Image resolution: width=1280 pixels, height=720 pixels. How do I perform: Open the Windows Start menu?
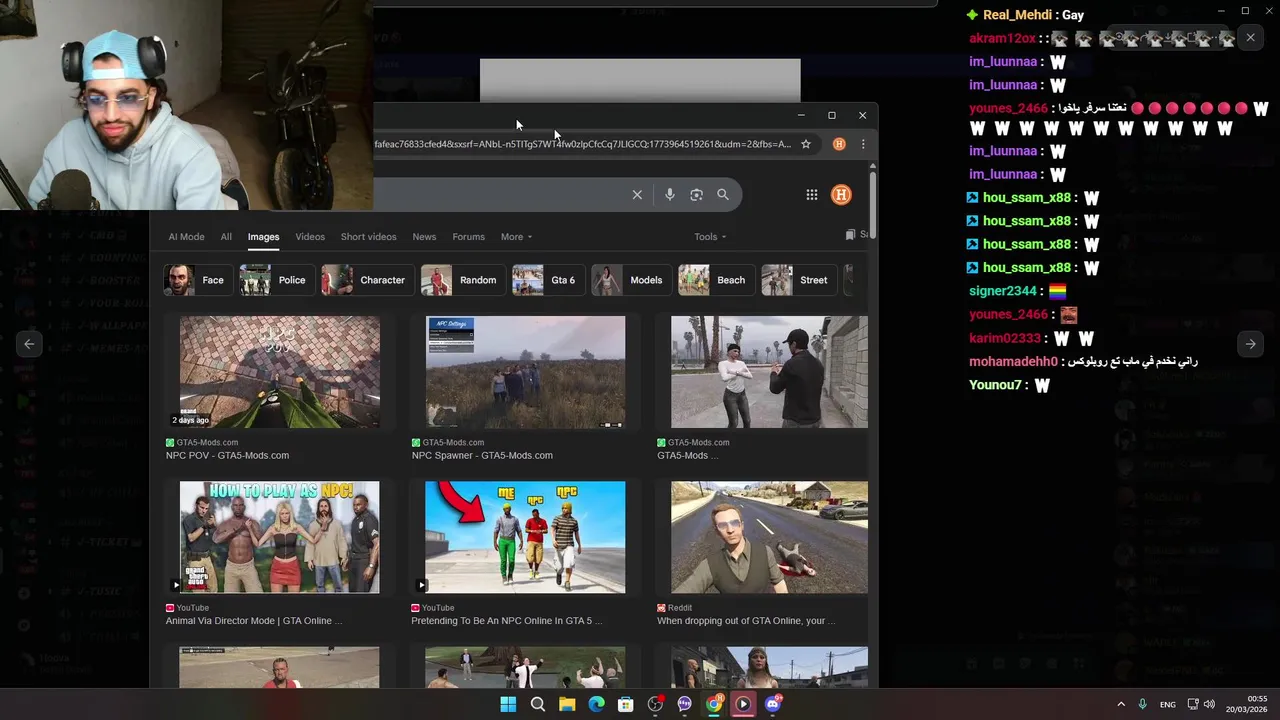tap(508, 704)
